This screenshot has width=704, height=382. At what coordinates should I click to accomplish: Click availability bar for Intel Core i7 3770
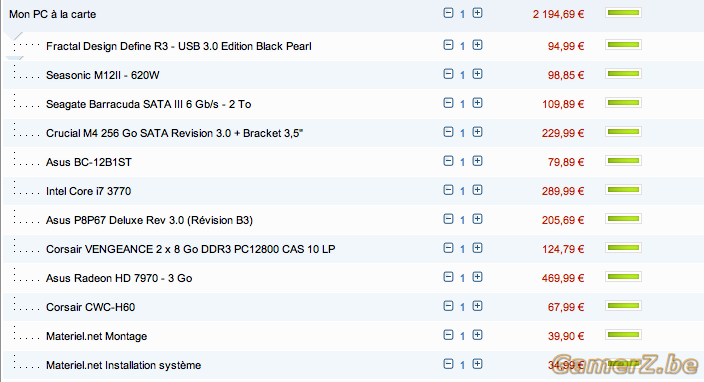tap(623, 189)
